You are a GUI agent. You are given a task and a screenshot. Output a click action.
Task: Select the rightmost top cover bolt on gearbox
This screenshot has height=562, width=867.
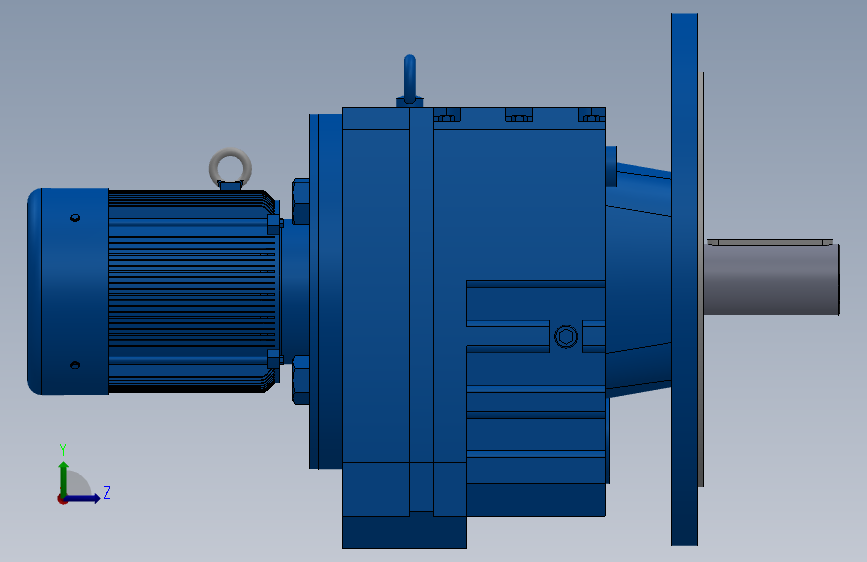pos(592,115)
